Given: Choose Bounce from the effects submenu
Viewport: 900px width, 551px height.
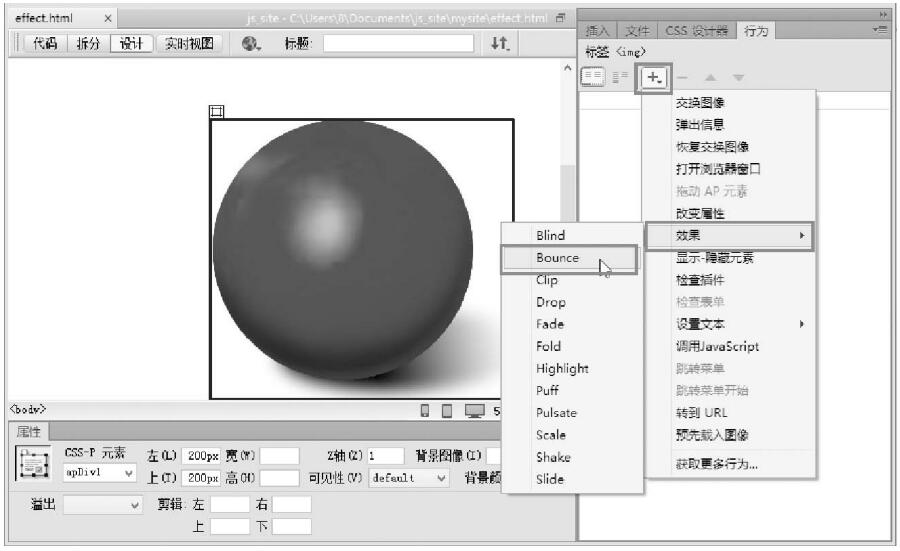Looking at the screenshot, I should click(567, 258).
